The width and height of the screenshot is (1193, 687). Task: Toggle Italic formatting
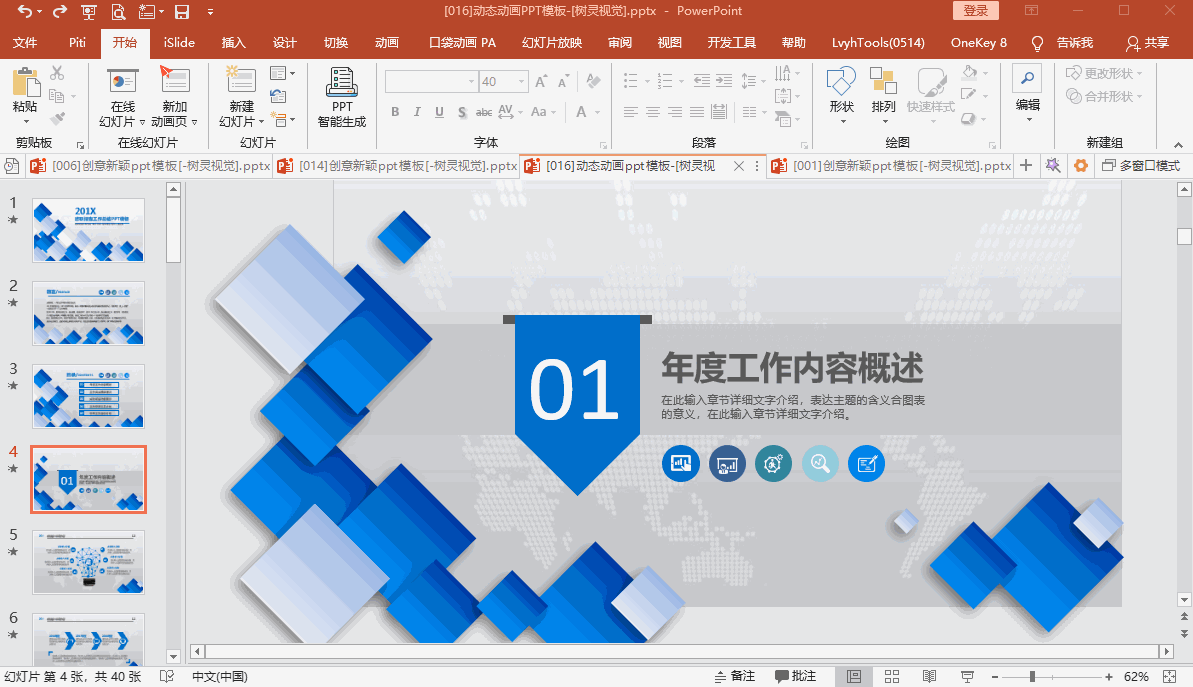417,112
